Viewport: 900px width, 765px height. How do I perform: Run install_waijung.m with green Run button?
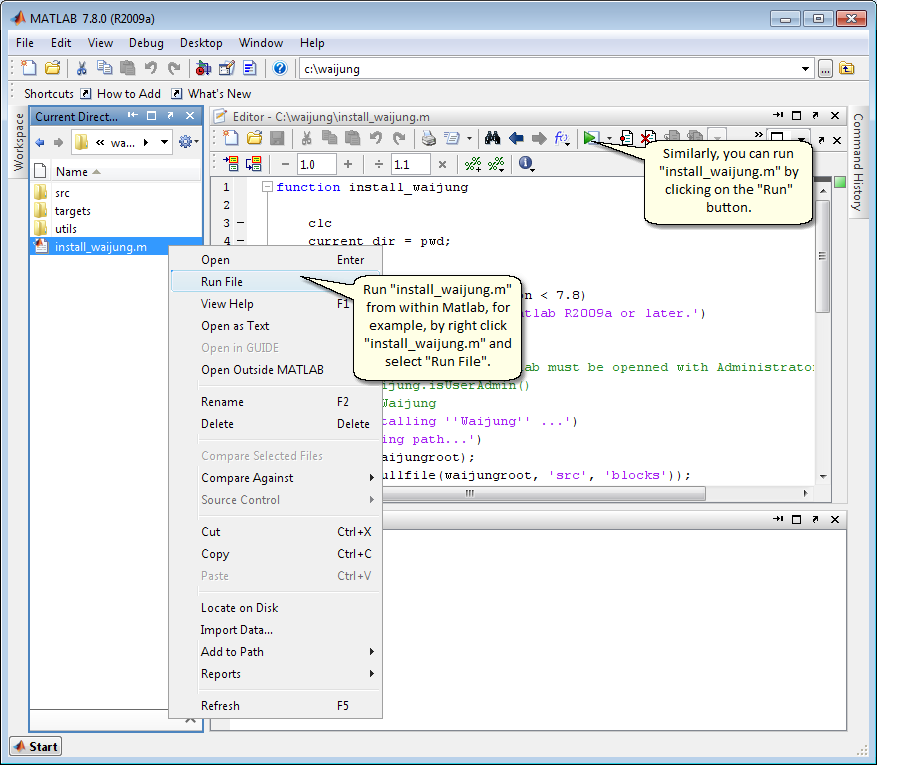click(x=589, y=138)
